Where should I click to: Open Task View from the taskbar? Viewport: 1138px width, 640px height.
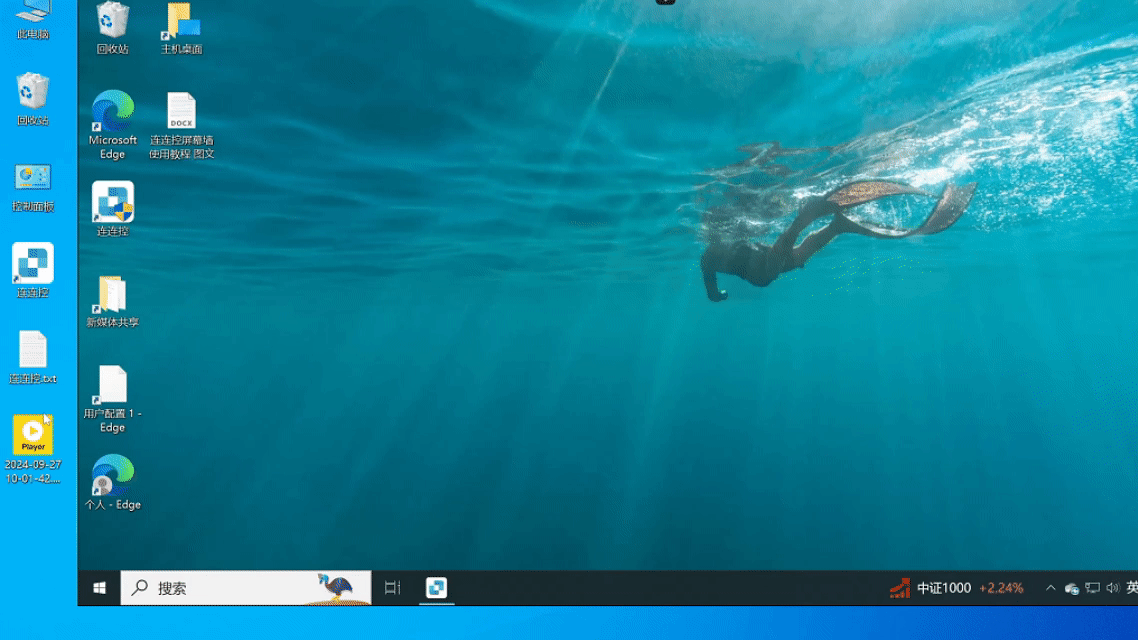click(393, 588)
